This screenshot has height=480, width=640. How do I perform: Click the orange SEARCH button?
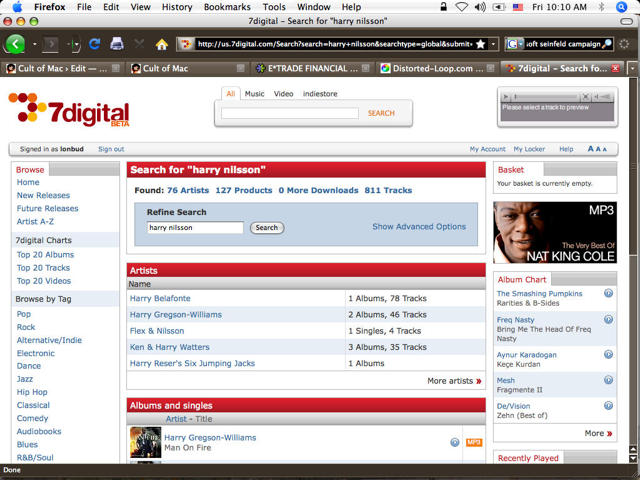(381, 113)
